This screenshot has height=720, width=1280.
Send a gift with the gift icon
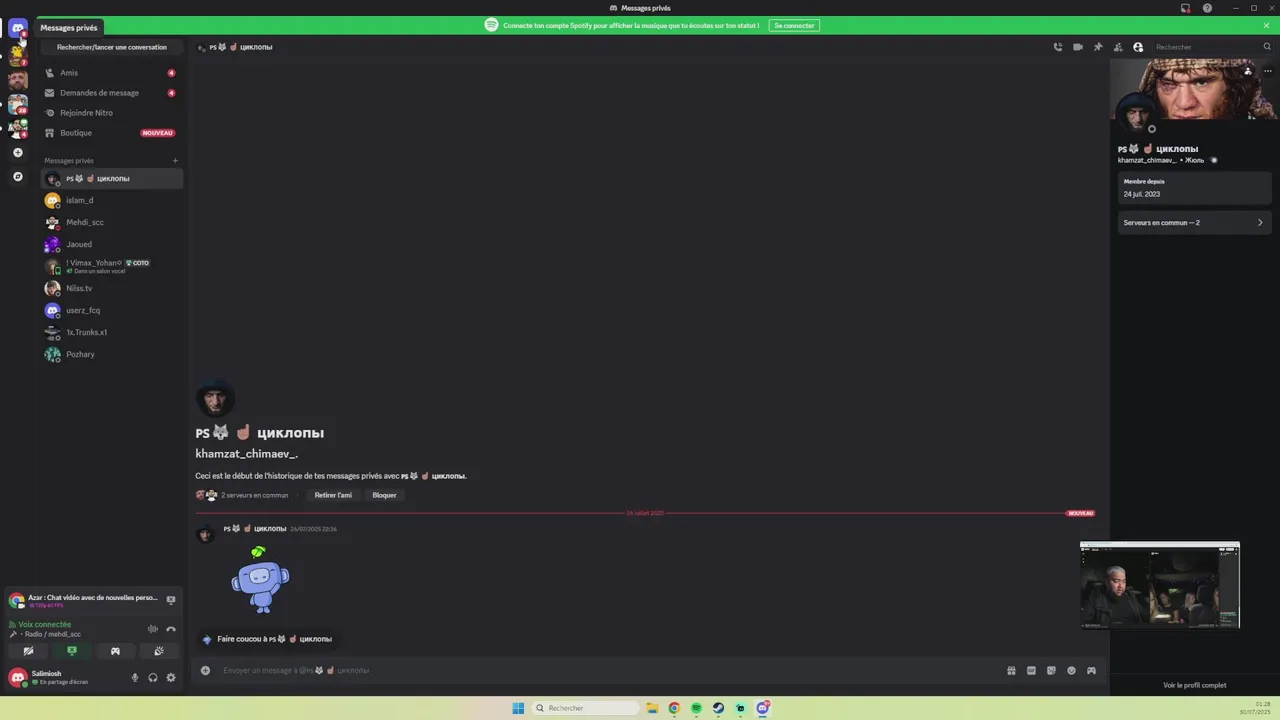(x=1011, y=671)
